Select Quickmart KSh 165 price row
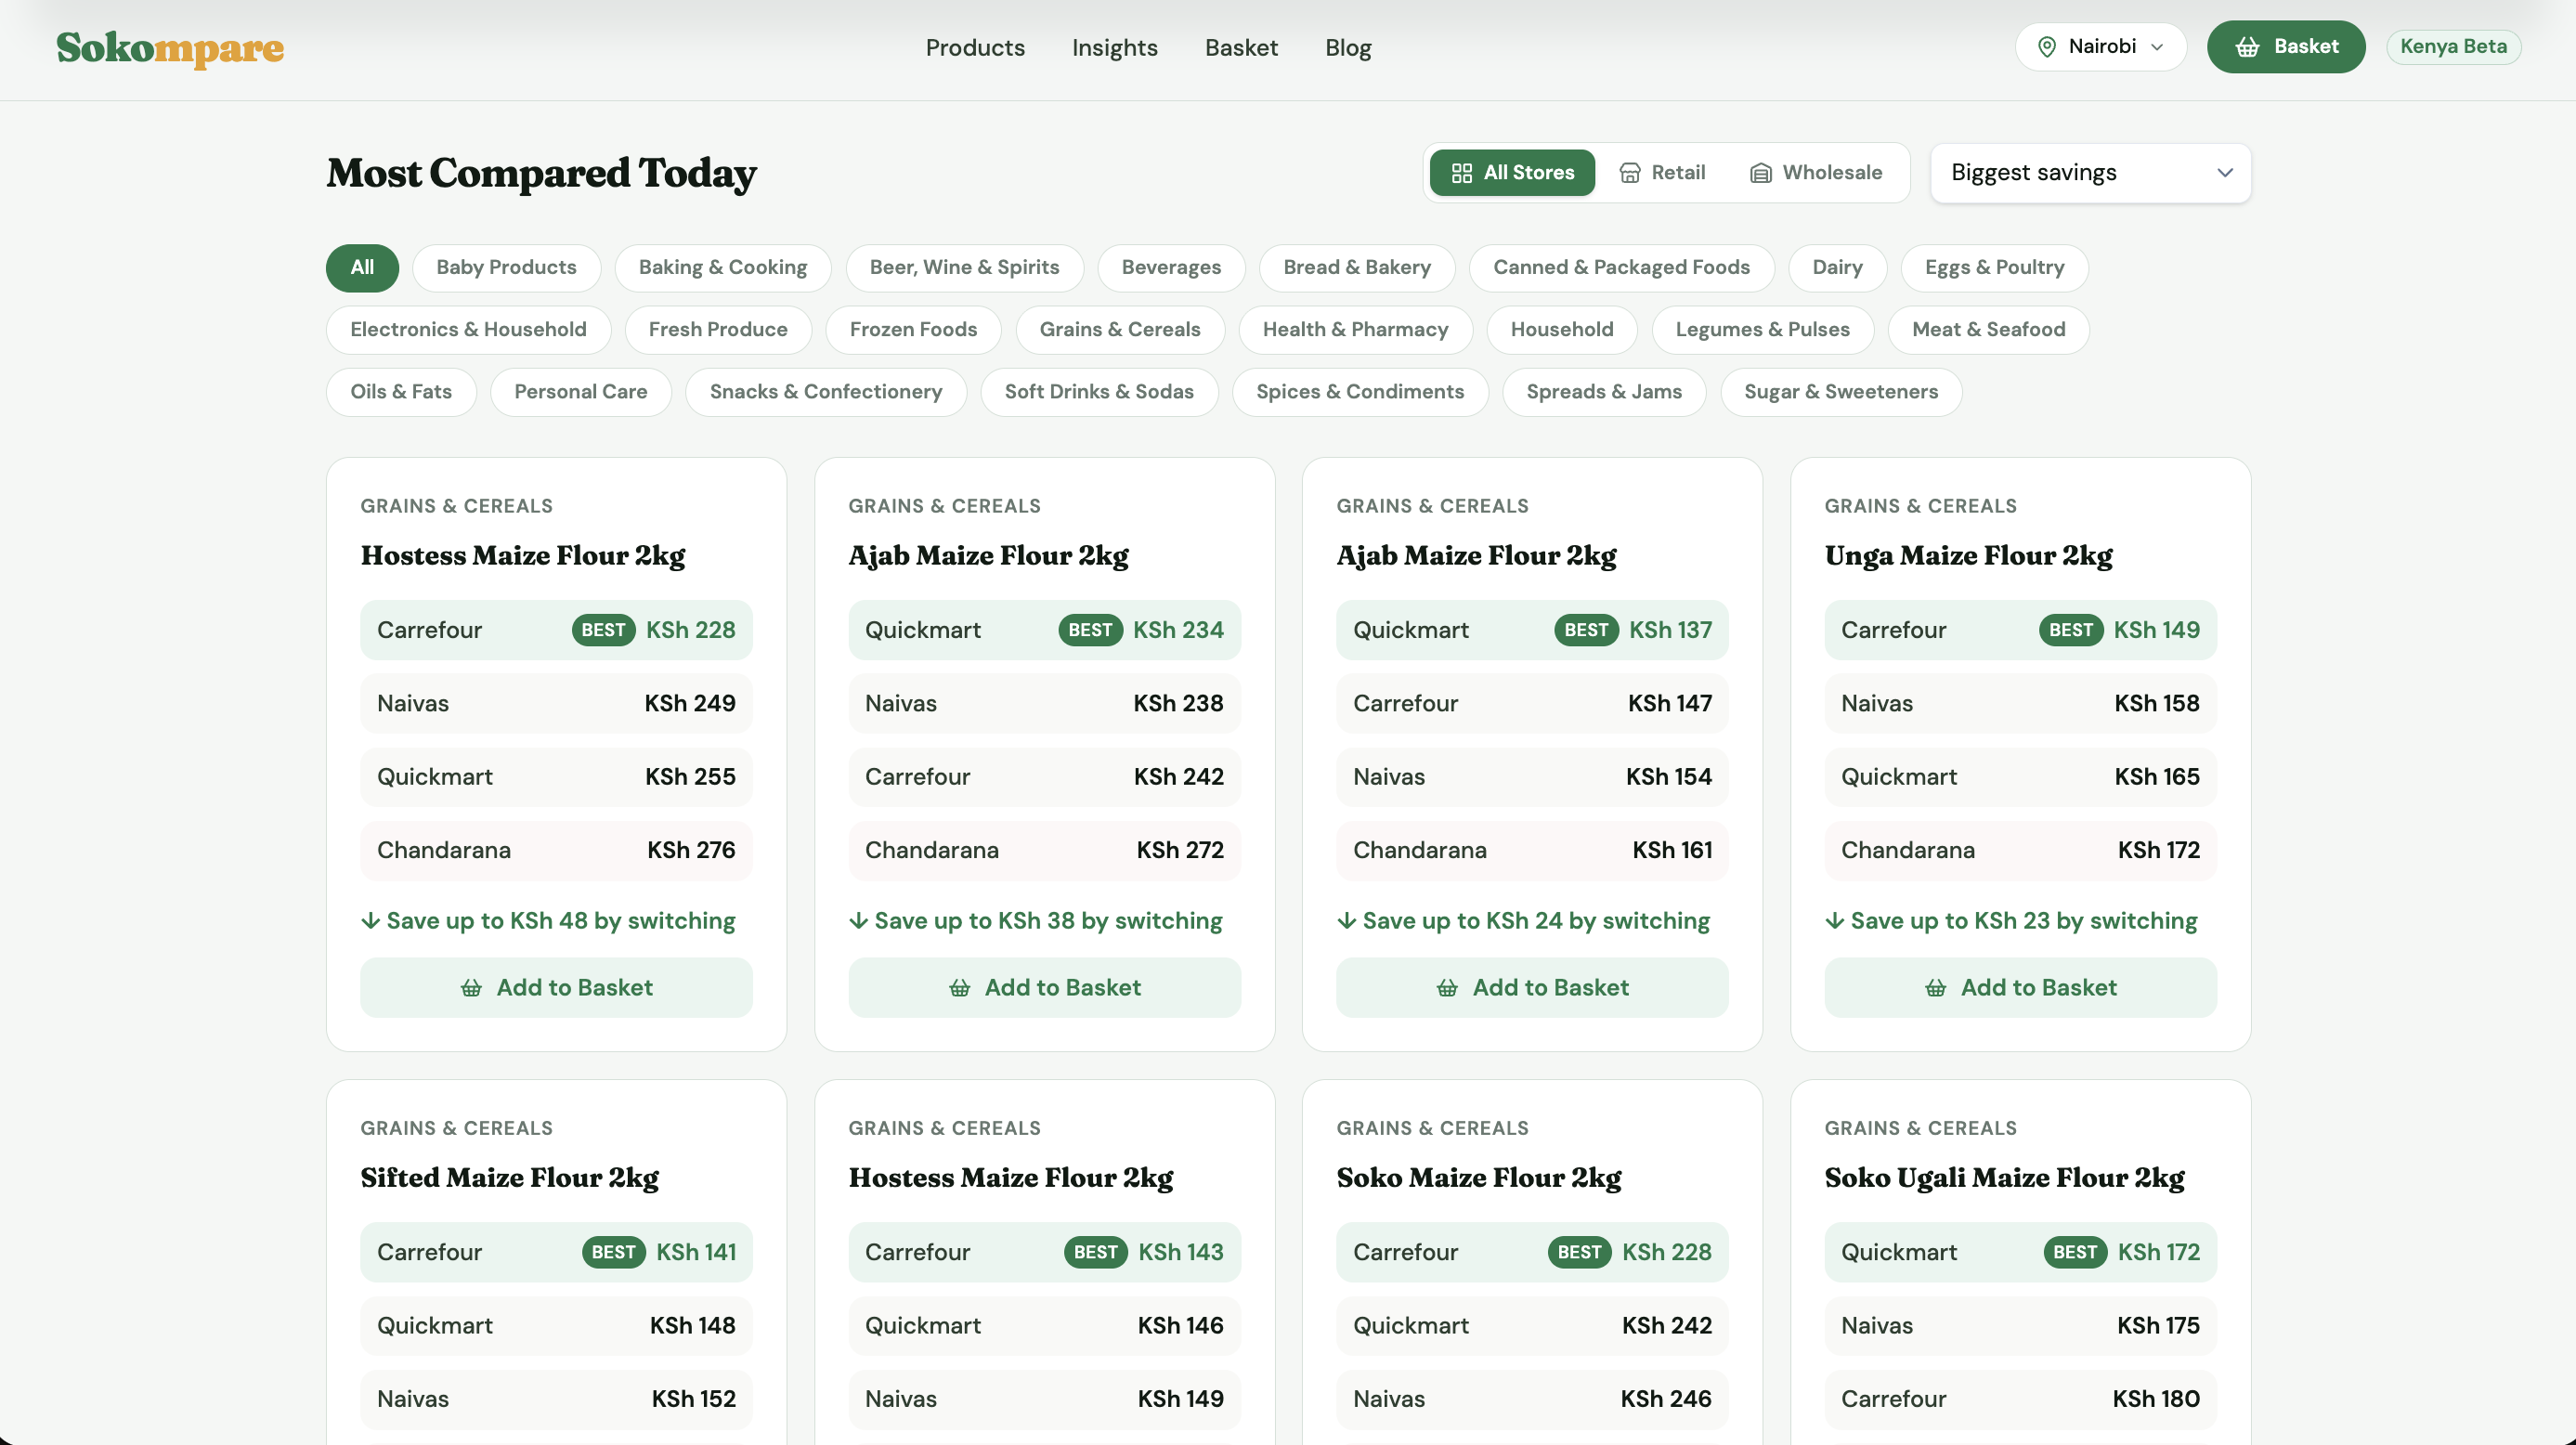Image resolution: width=2576 pixels, height=1445 pixels. coord(2020,777)
